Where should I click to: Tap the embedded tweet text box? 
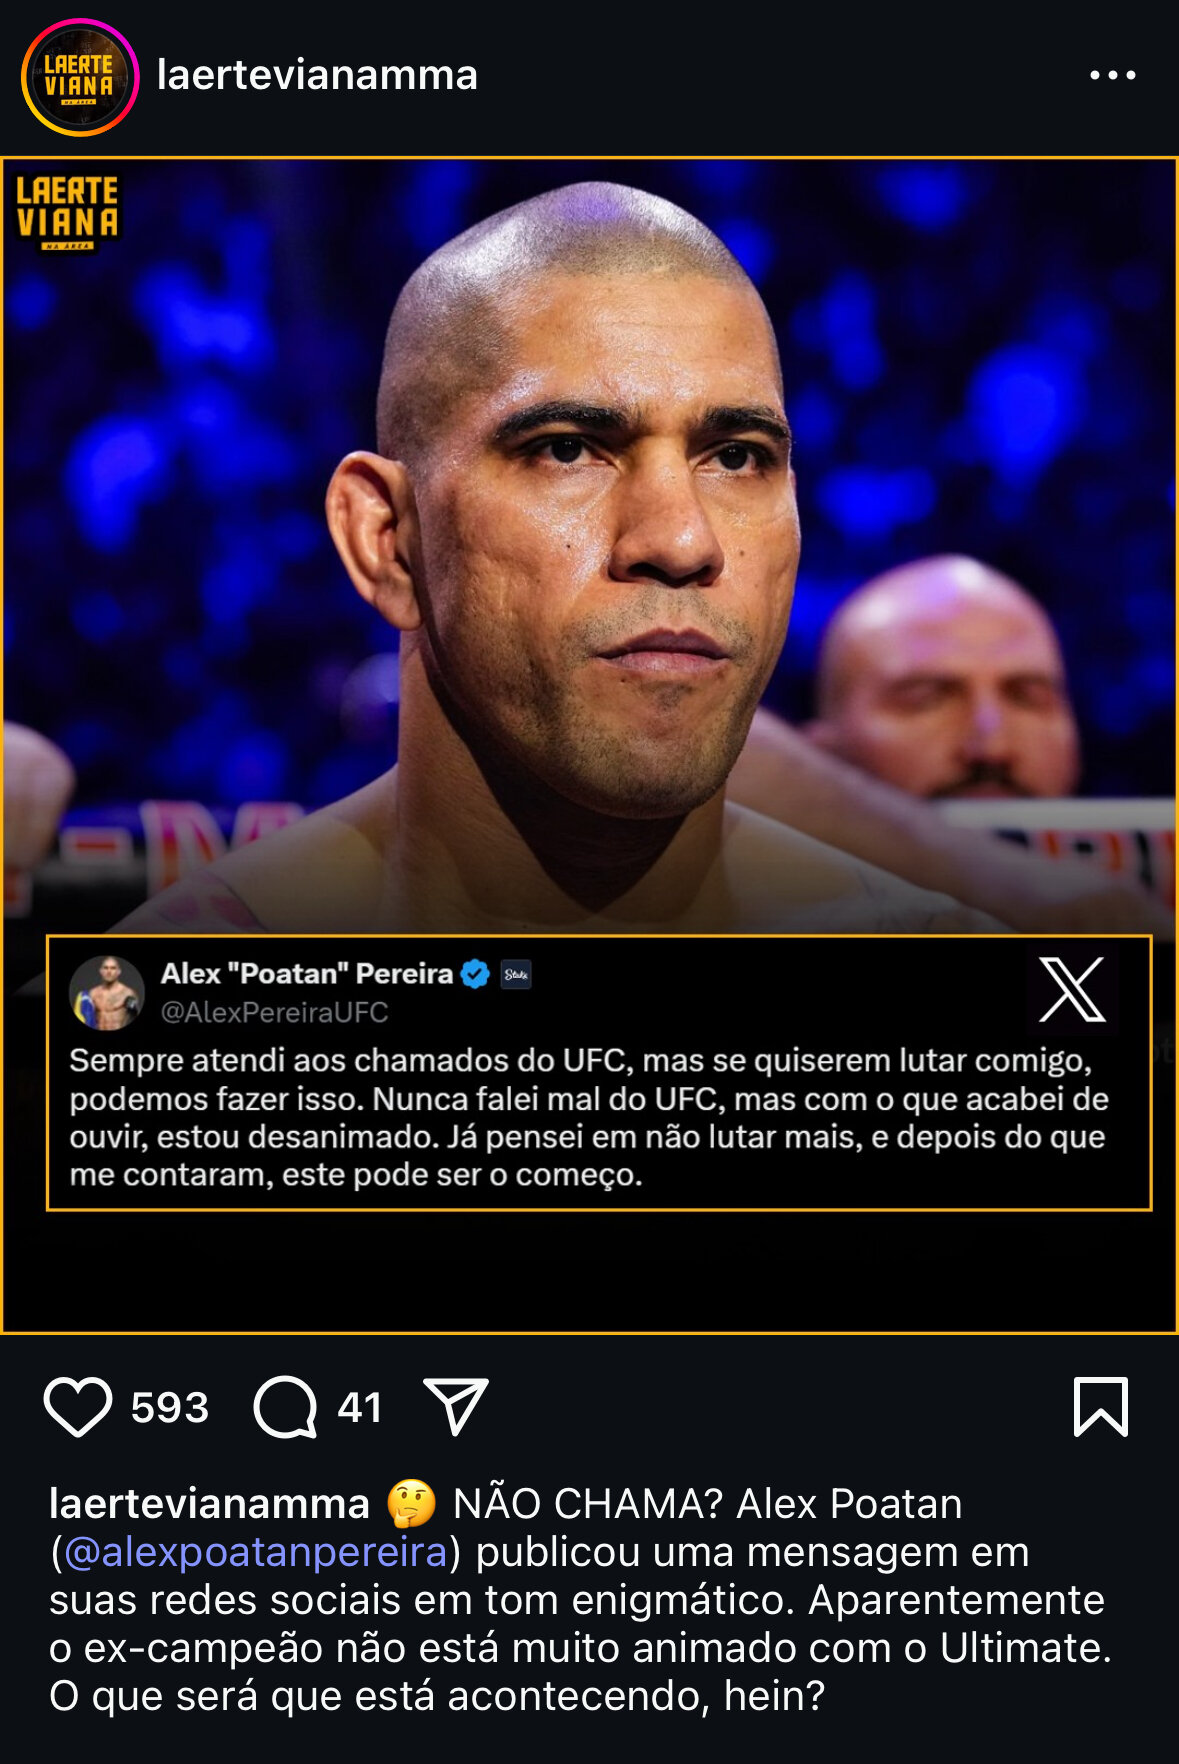599,1073
